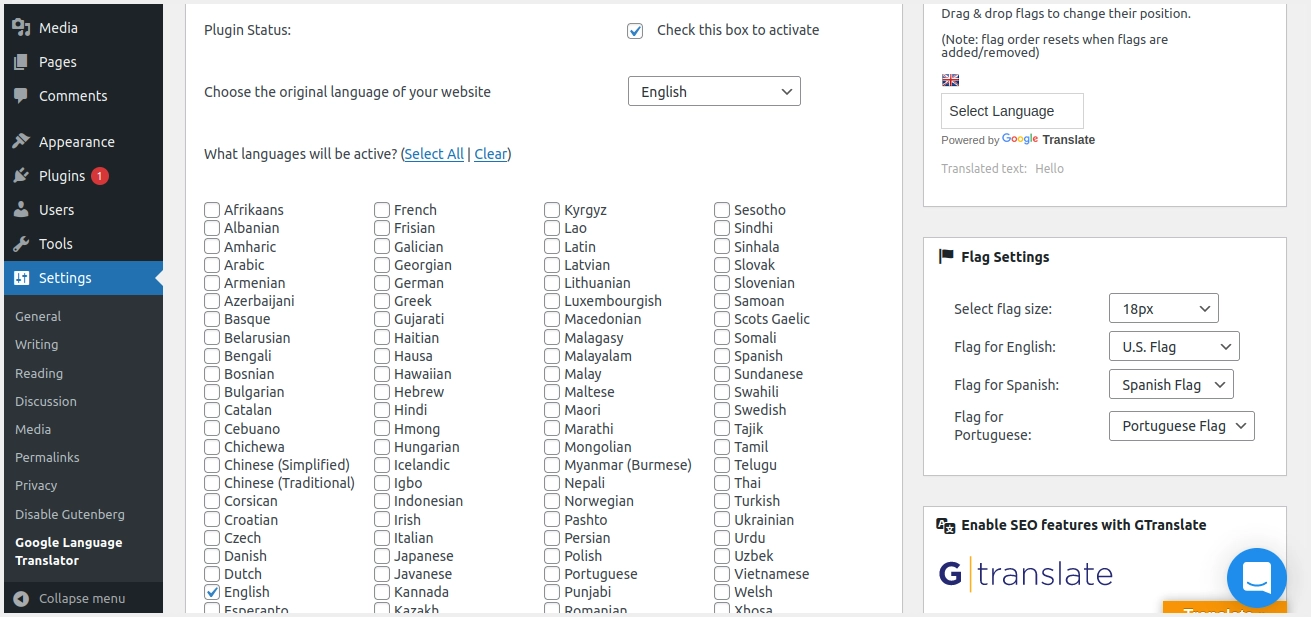Open Disable Gutenberg settings page
The width and height of the screenshot is (1311, 617).
pyautogui.click(x=70, y=514)
